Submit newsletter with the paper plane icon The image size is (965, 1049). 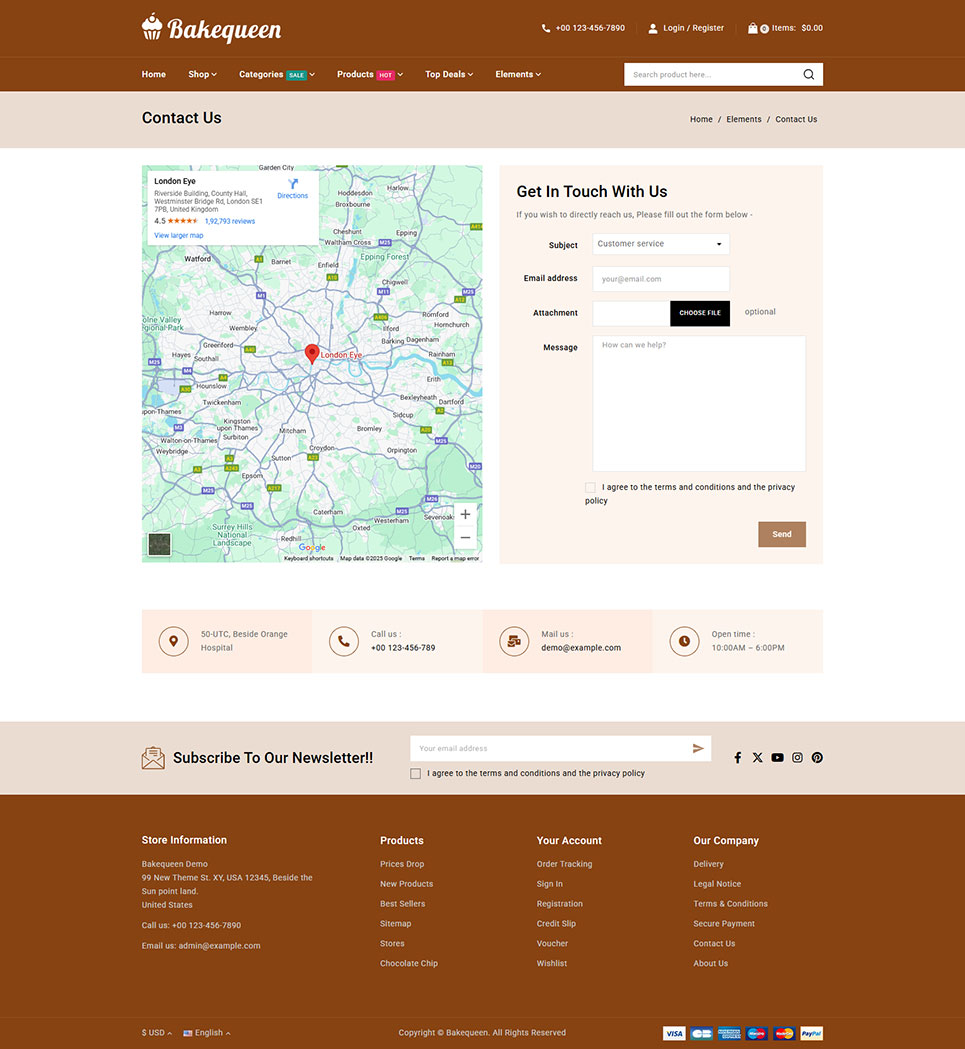click(698, 748)
